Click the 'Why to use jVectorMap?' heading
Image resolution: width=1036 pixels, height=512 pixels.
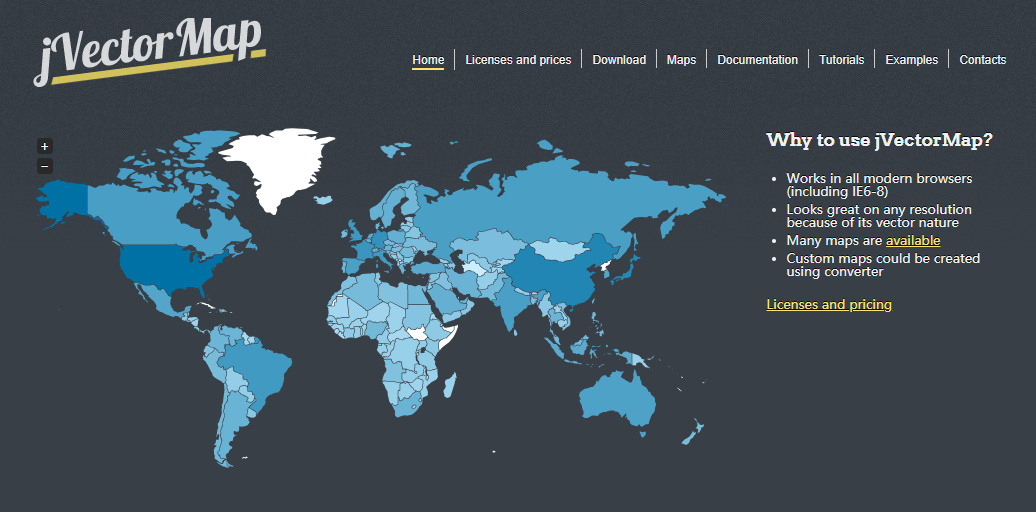[x=879, y=140]
